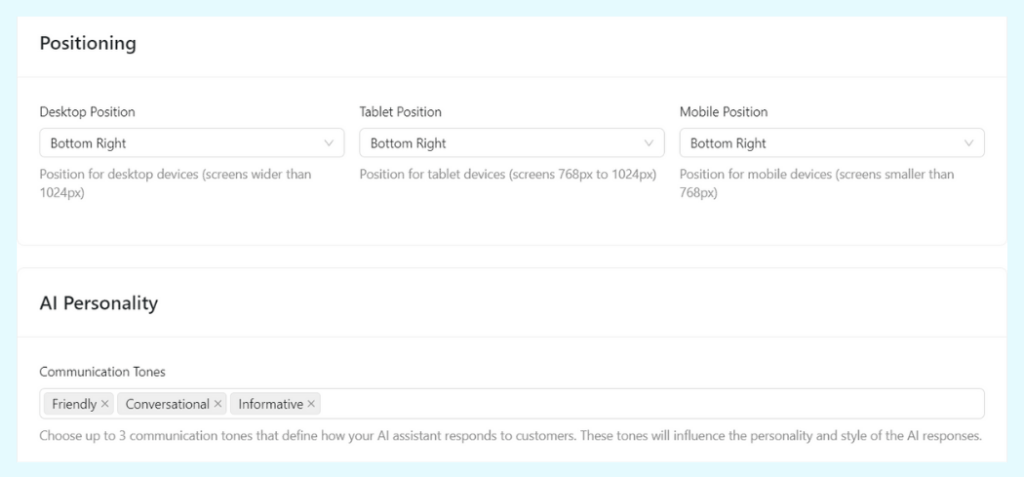Select the Informative tag label

tap(270, 404)
